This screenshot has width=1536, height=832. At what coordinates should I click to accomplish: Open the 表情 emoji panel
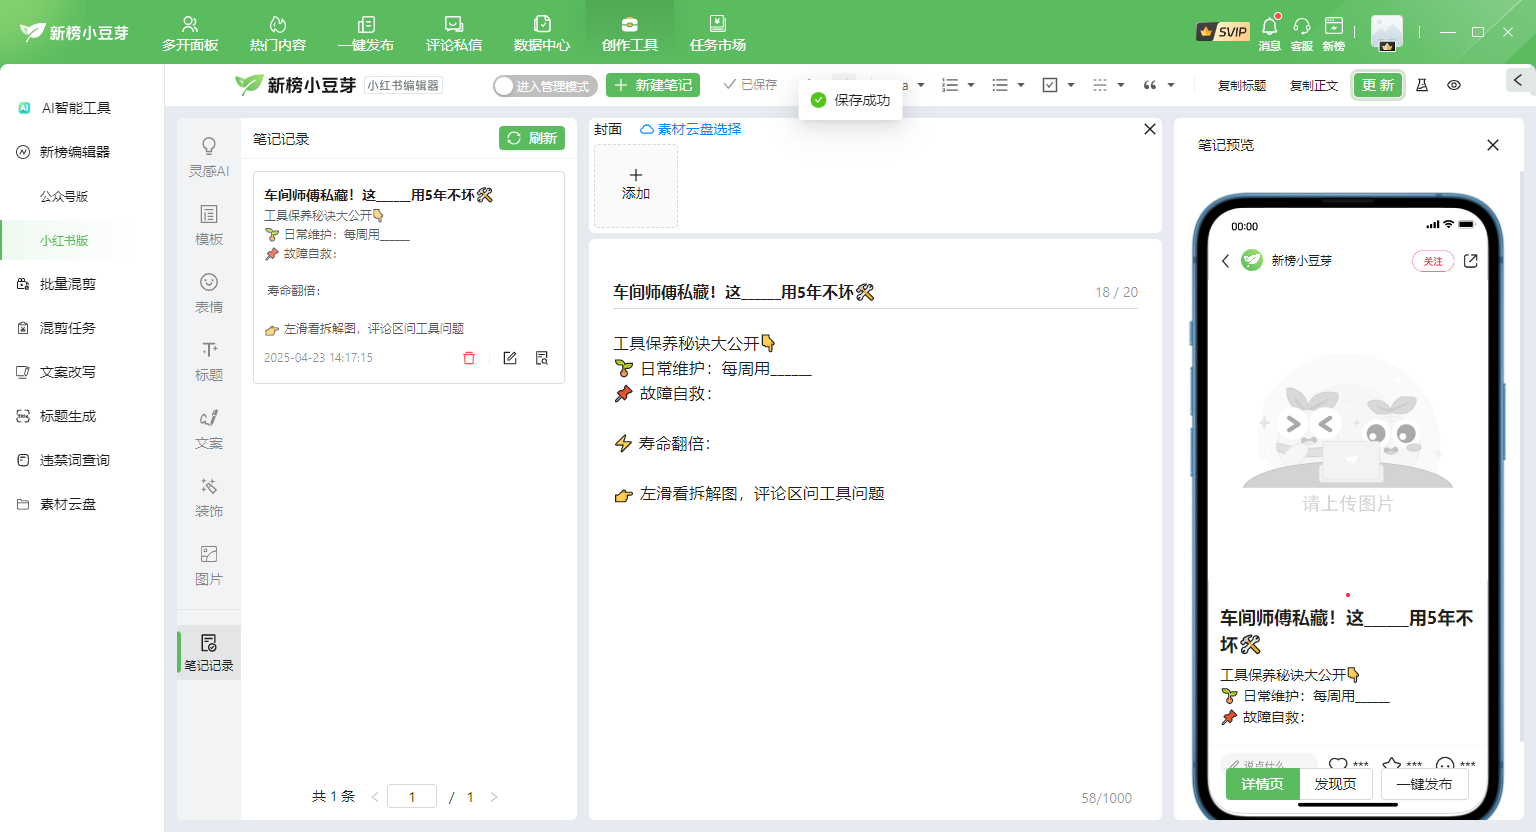pos(209,293)
